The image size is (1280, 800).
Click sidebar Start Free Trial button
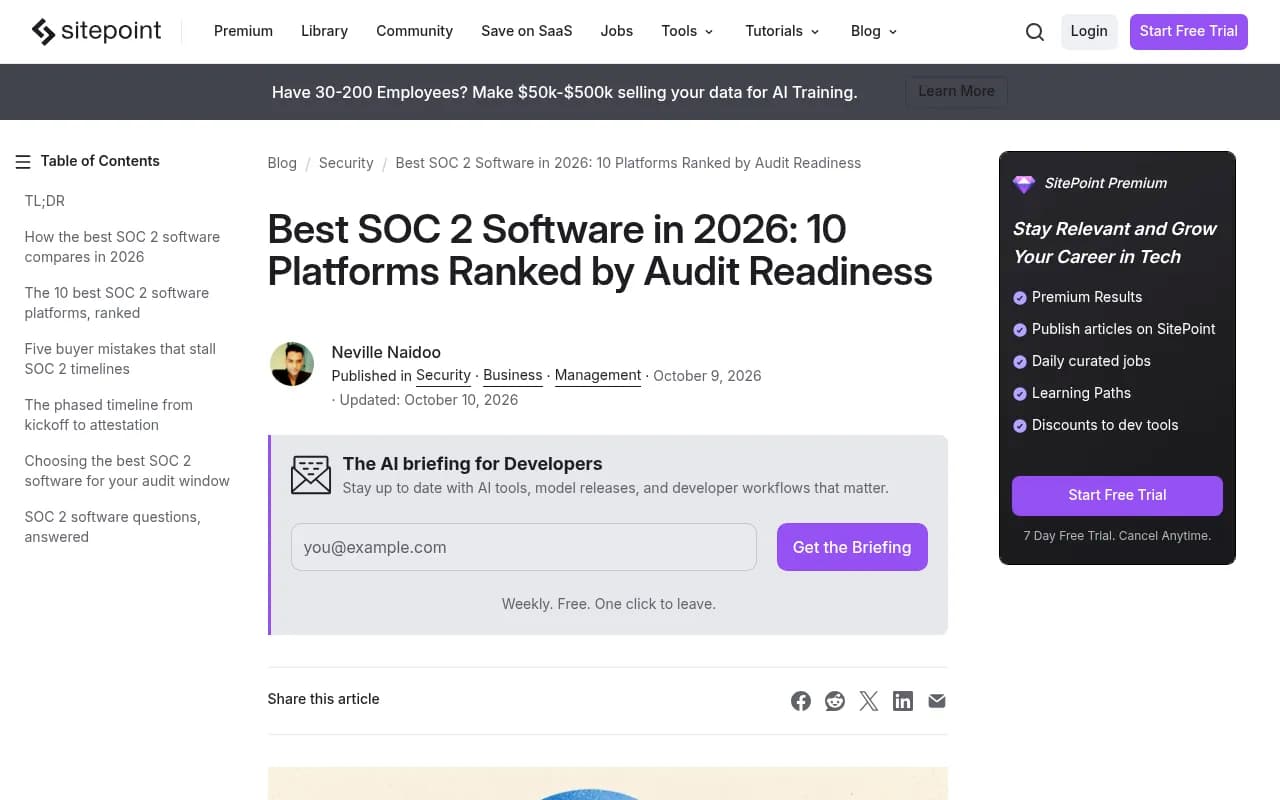[x=1117, y=495]
